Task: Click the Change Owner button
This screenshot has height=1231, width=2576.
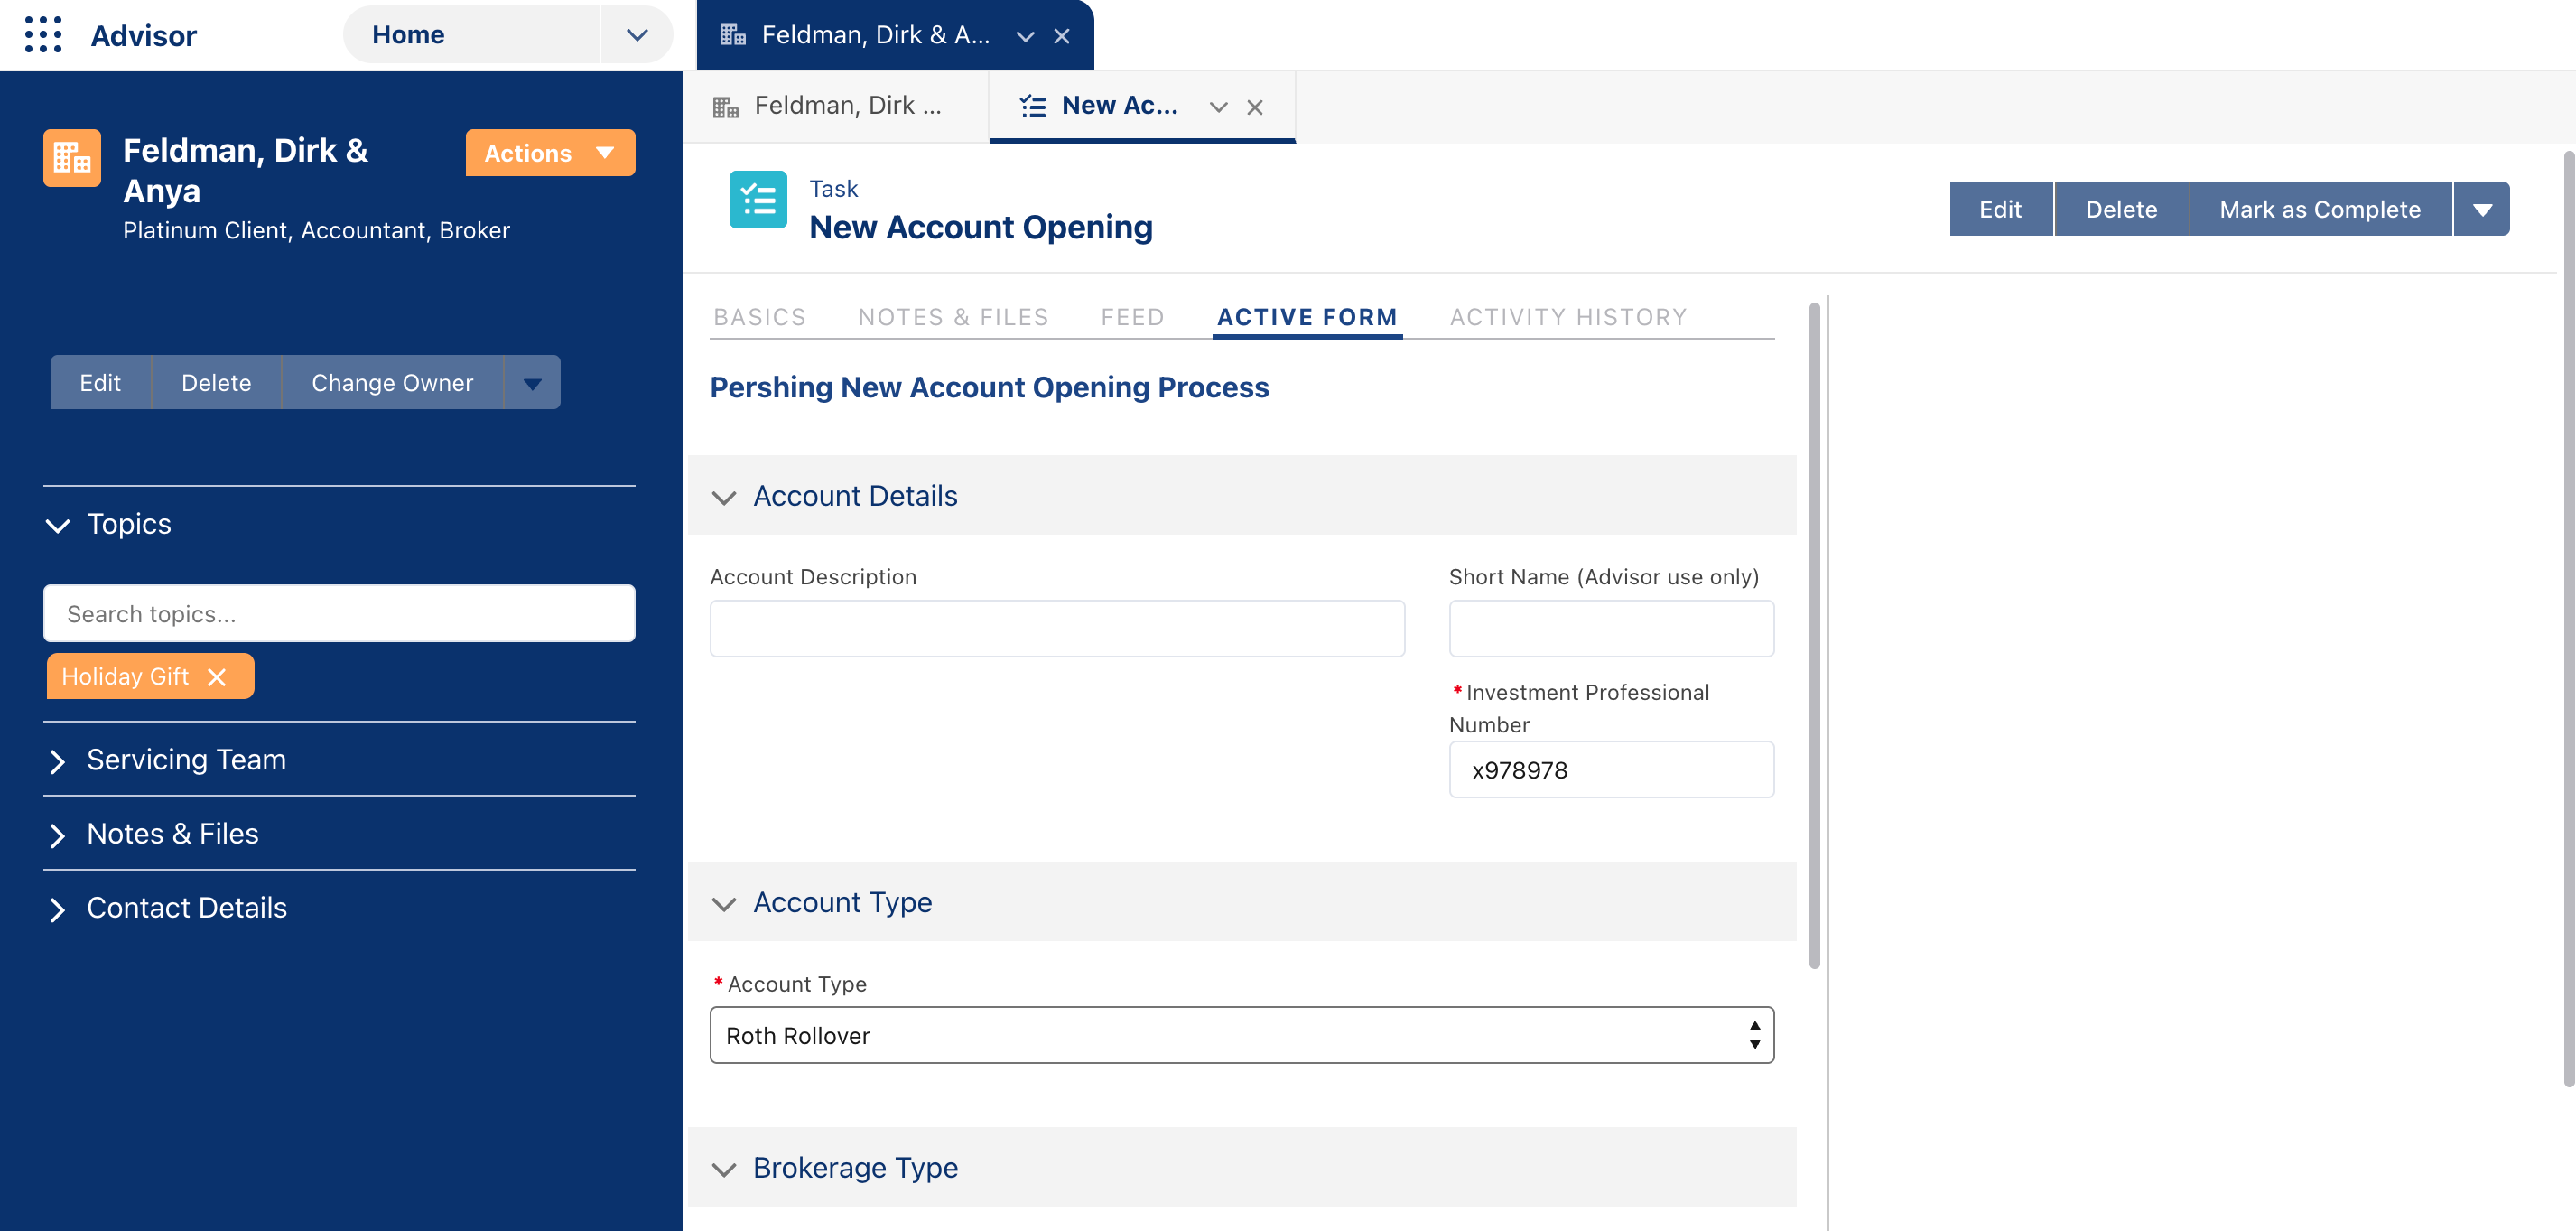Action: 392,383
